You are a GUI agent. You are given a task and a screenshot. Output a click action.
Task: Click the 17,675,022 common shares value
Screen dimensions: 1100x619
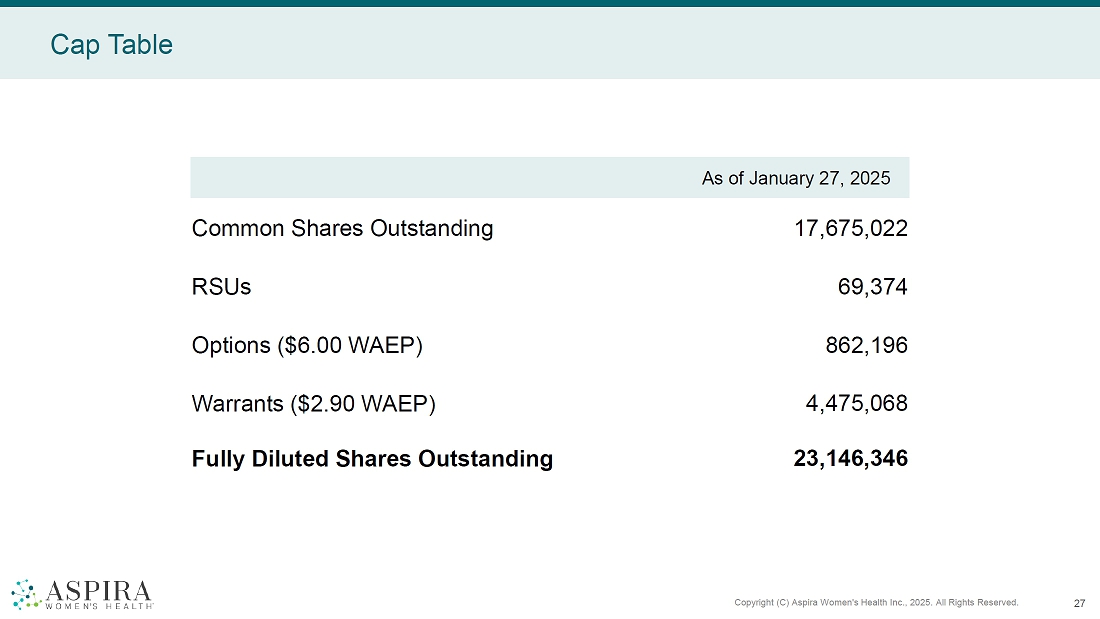[850, 228]
